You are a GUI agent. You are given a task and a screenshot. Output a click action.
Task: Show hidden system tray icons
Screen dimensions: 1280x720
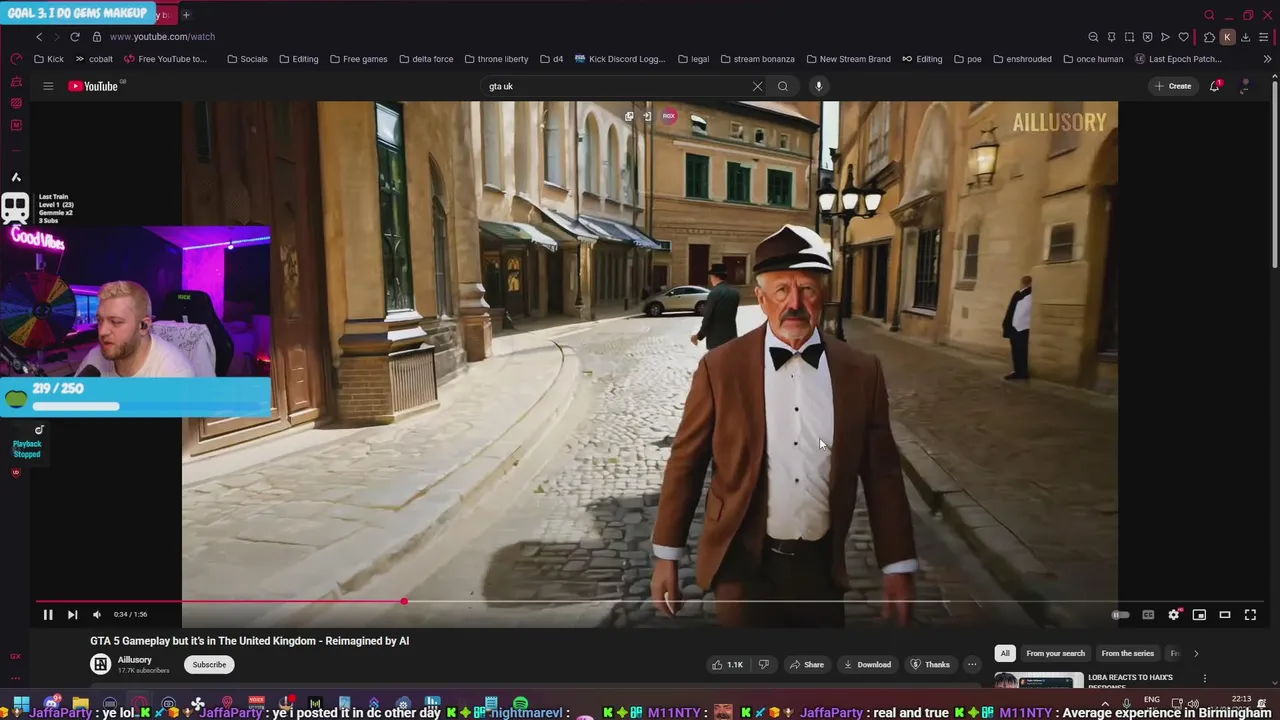1105,703
